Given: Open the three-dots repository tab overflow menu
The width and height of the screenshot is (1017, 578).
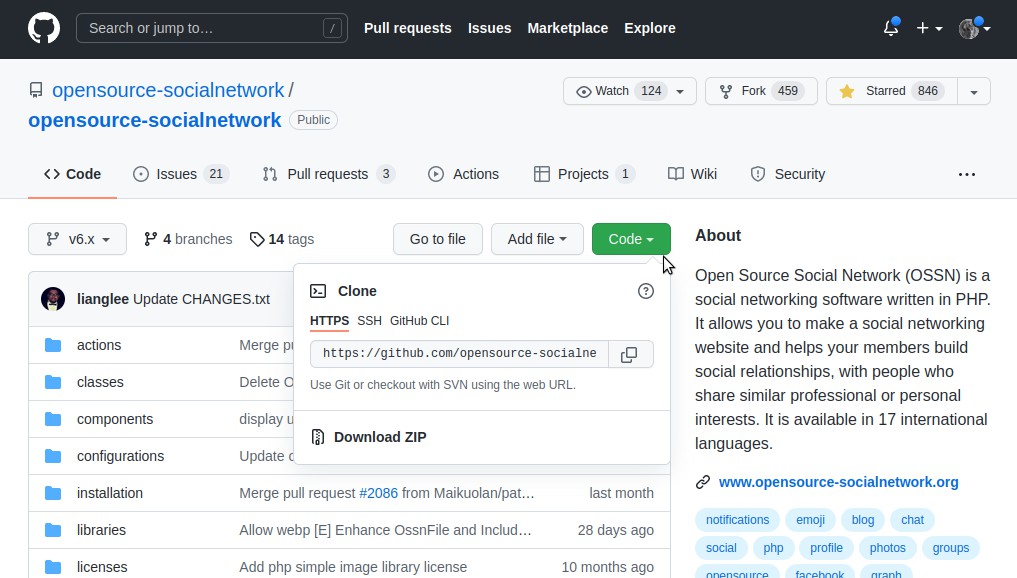Looking at the screenshot, I should pos(966,174).
